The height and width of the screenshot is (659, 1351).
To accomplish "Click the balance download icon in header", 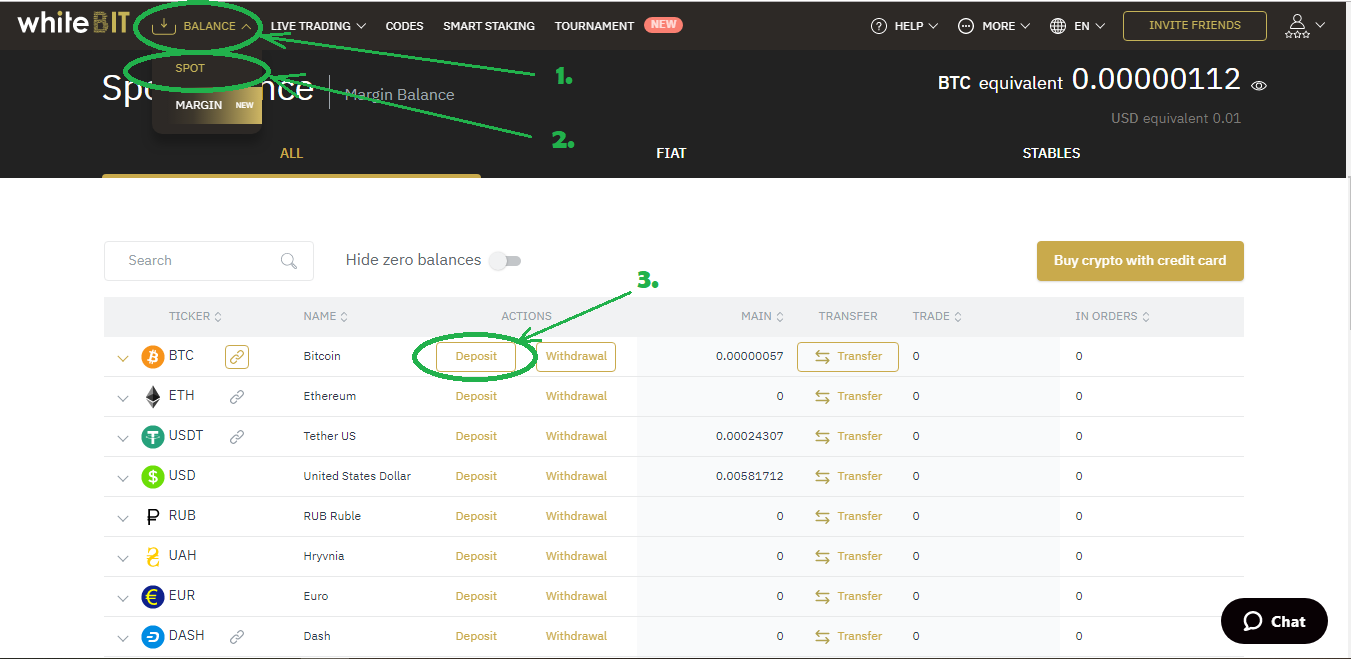I will tap(163, 26).
